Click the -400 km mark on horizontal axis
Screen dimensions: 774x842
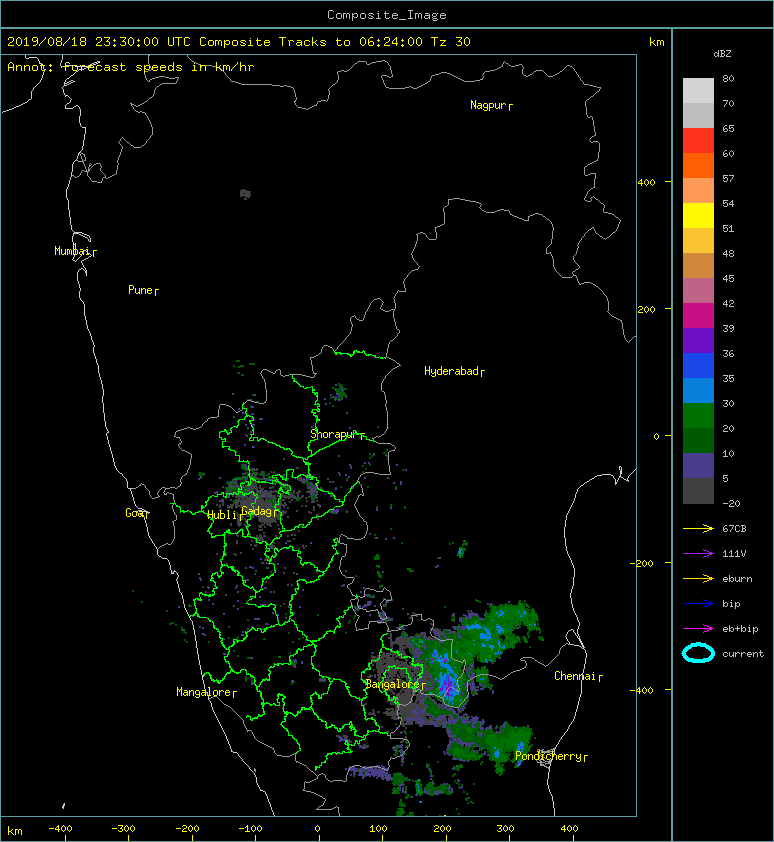pyautogui.click(x=61, y=829)
